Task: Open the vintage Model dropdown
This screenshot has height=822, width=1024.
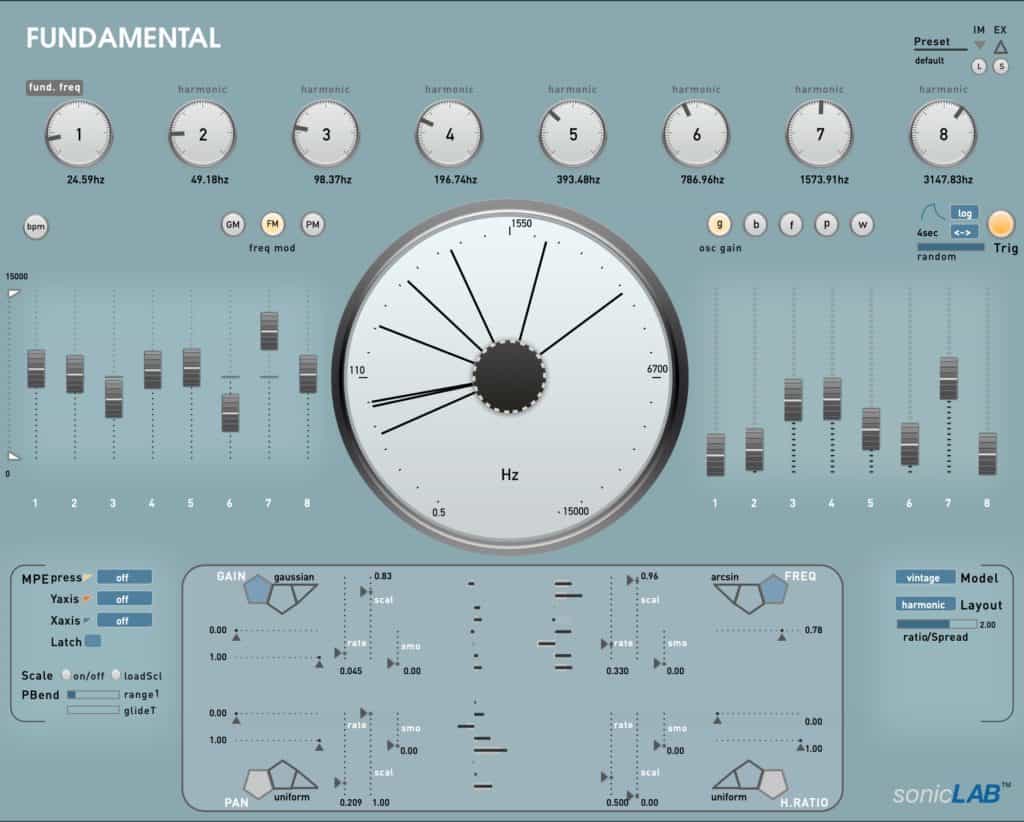Action: pyautogui.click(x=925, y=578)
